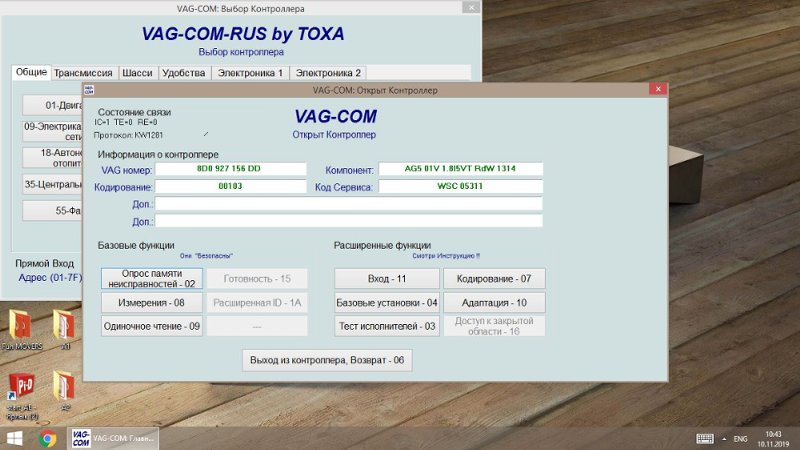
Task: Click the VAG-COM icon in the dialog title bar
Action: pyautogui.click(x=89, y=90)
